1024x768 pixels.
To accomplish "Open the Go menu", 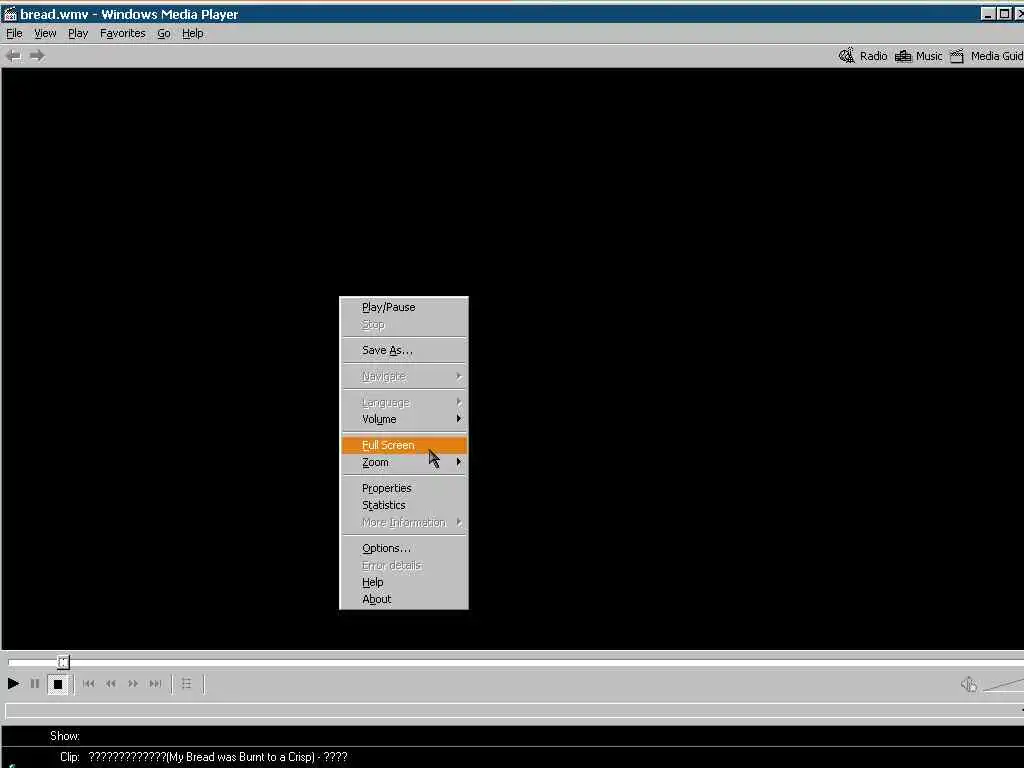I will click(x=164, y=33).
